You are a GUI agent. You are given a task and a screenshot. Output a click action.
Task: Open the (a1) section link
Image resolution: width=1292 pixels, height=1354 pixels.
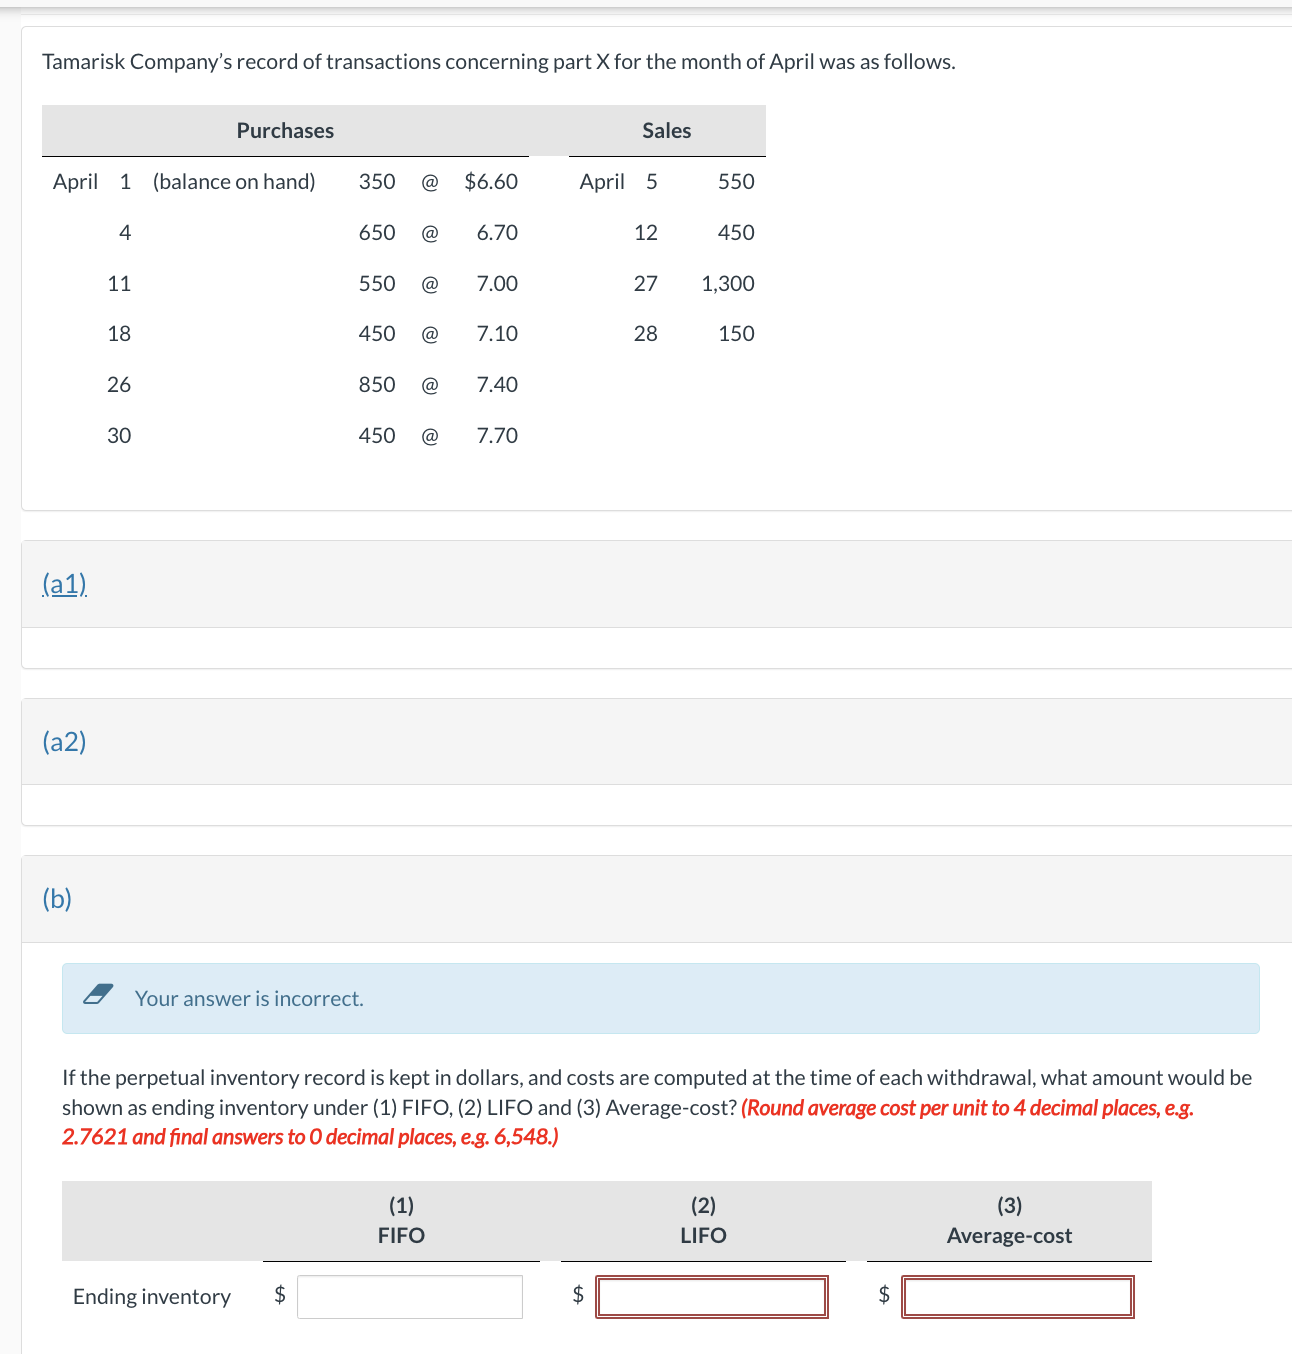coord(63,583)
